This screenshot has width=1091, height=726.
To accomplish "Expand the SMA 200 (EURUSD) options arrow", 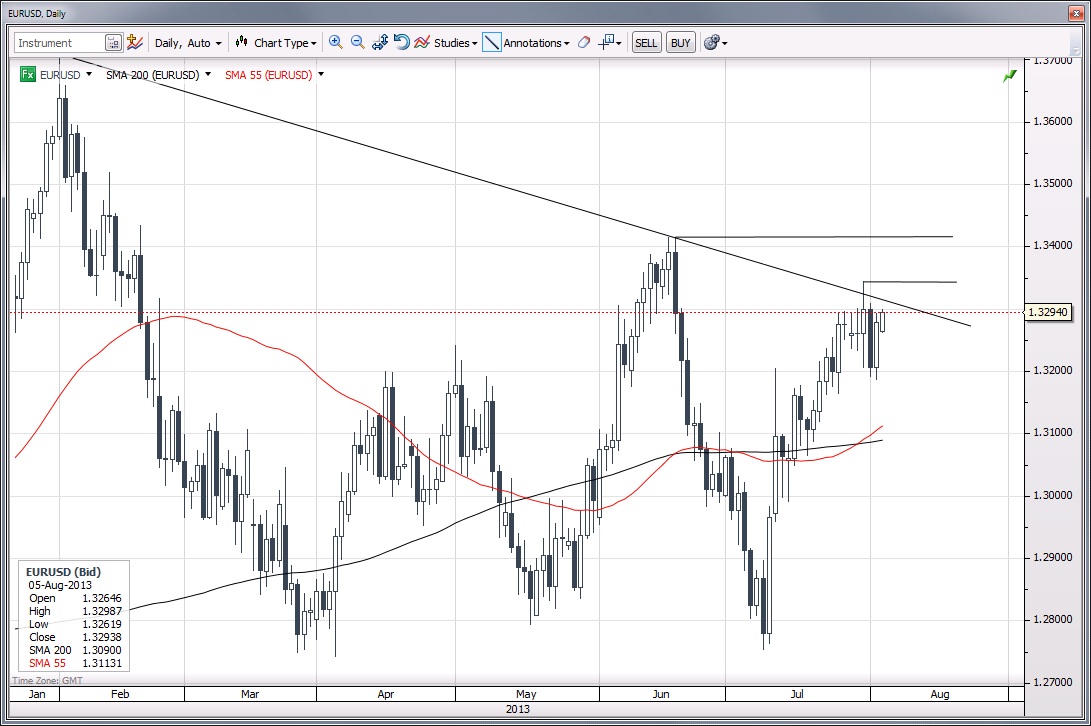I will click(208, 75).
